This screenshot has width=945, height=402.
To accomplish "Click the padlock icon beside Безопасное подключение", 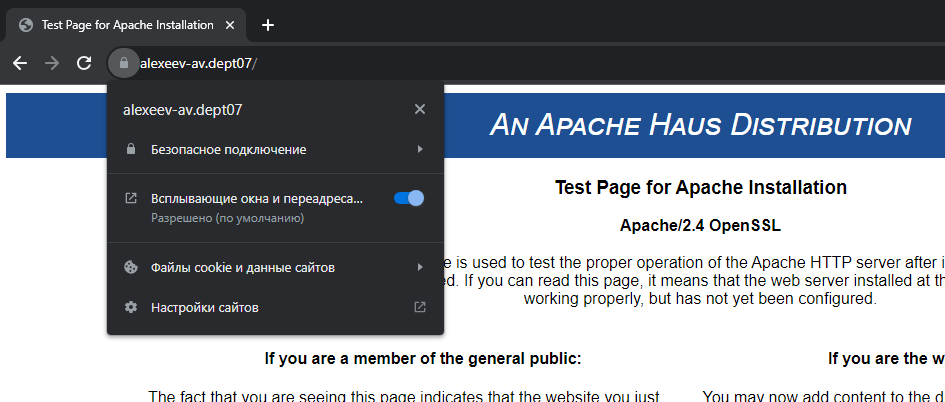I will pyautogui.click(x=130, y=150).
